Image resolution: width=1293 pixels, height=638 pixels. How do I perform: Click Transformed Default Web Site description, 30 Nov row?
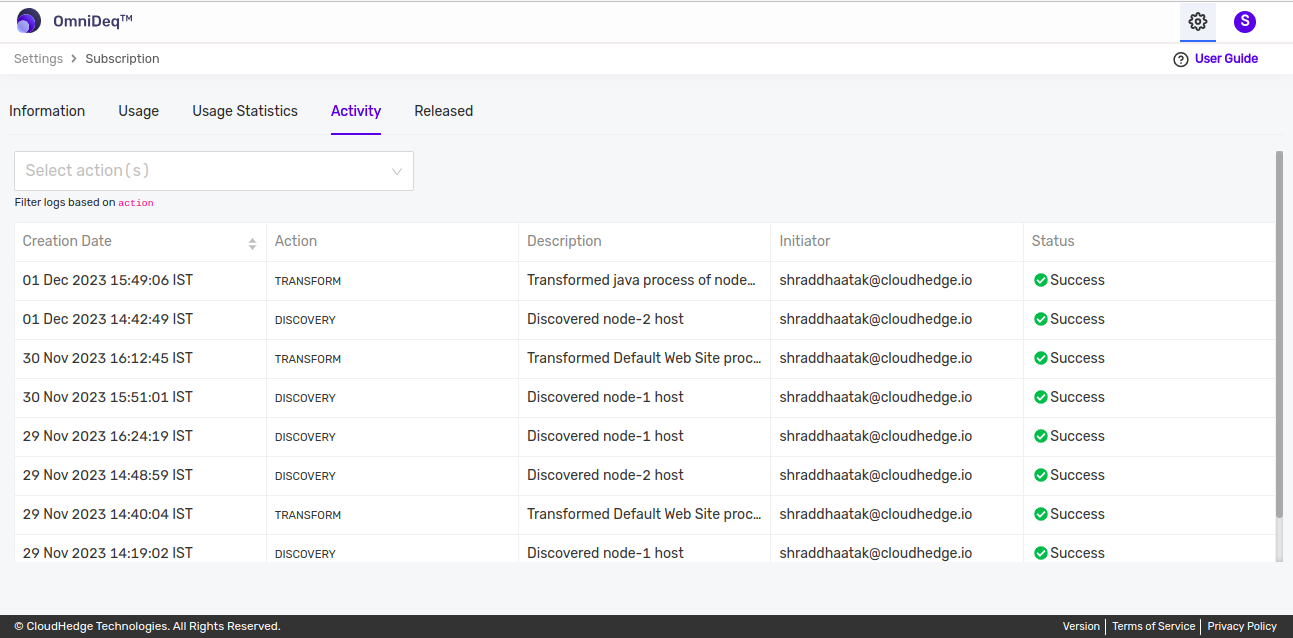(645, 358)
